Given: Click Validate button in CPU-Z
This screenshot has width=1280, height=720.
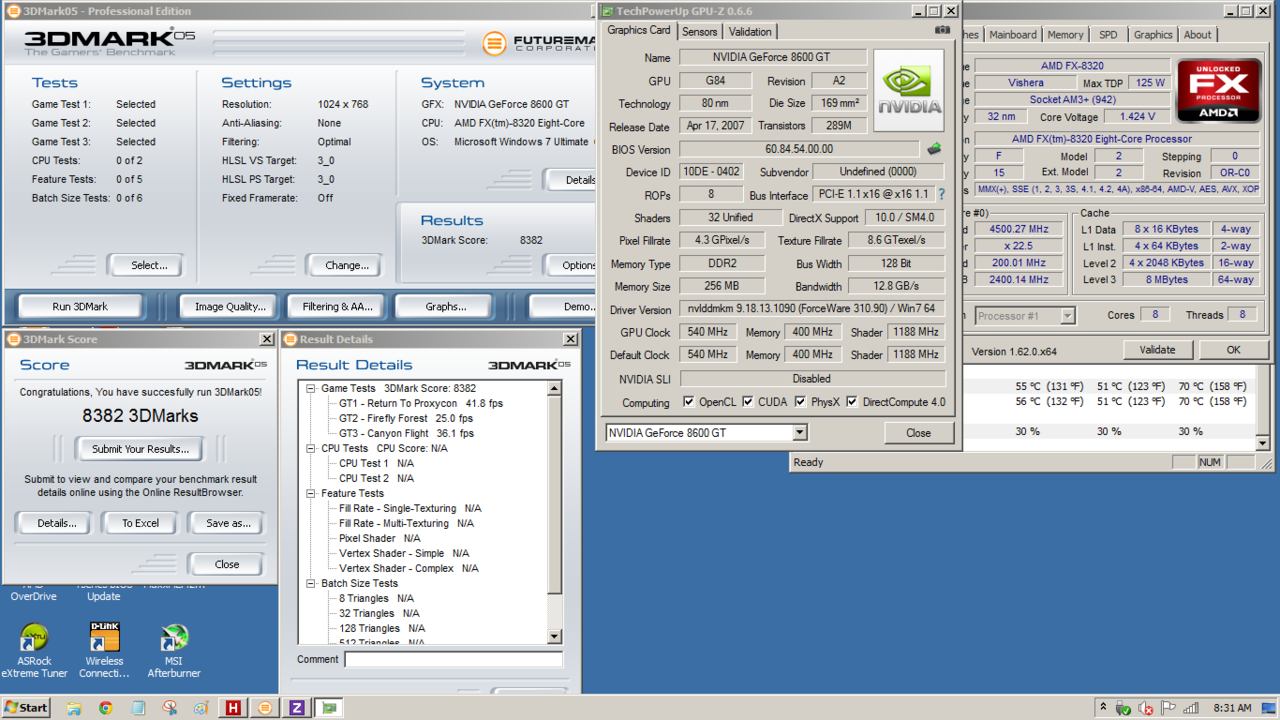Looking at the screenshot, I should (1157, 350).
